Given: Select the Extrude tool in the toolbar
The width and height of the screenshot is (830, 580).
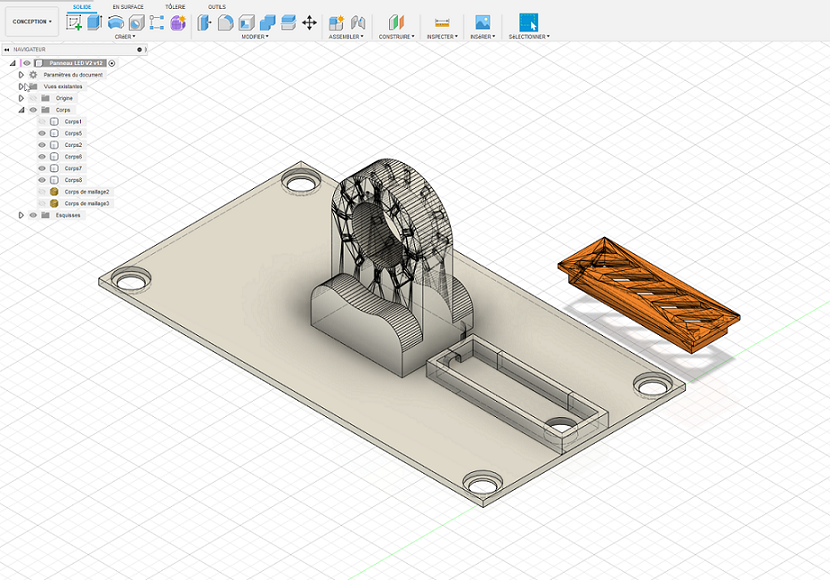Looking at the screenshot, I should pyautogui.click(x=95, y=22).
